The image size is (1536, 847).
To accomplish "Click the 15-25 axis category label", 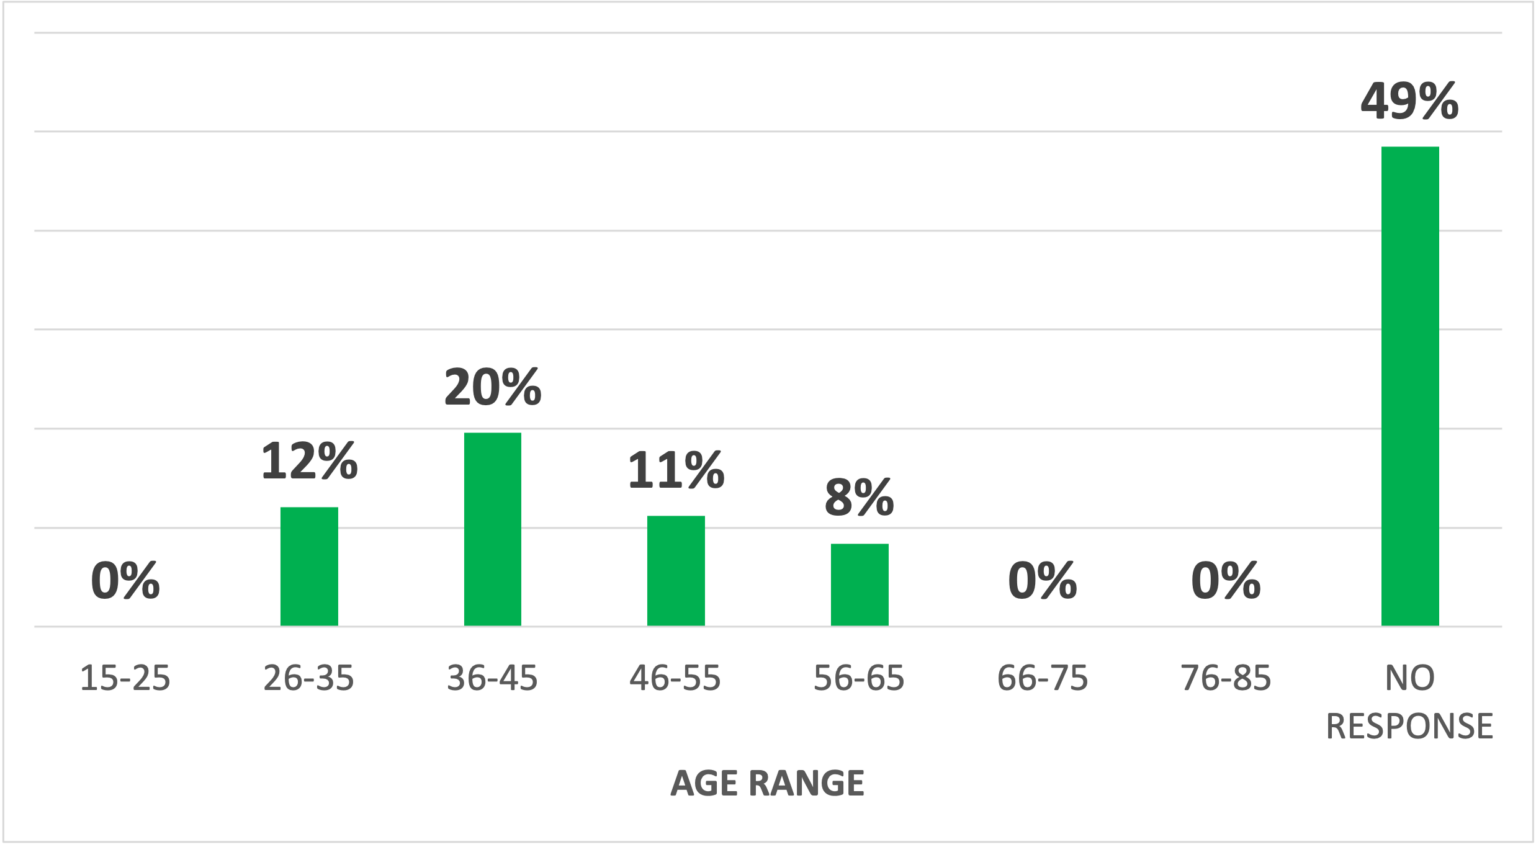I will pos(125,679).
